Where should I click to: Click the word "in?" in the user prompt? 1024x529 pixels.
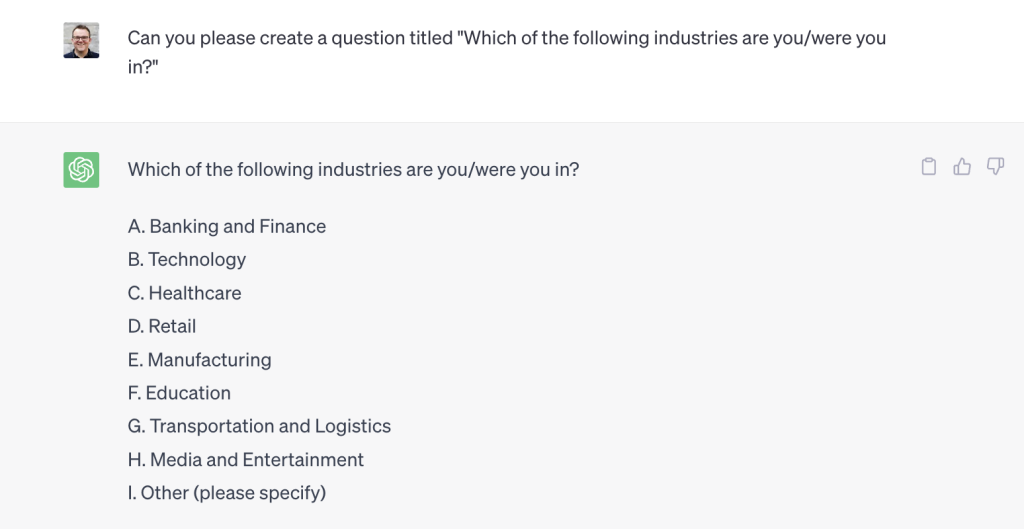pos(144,68)
